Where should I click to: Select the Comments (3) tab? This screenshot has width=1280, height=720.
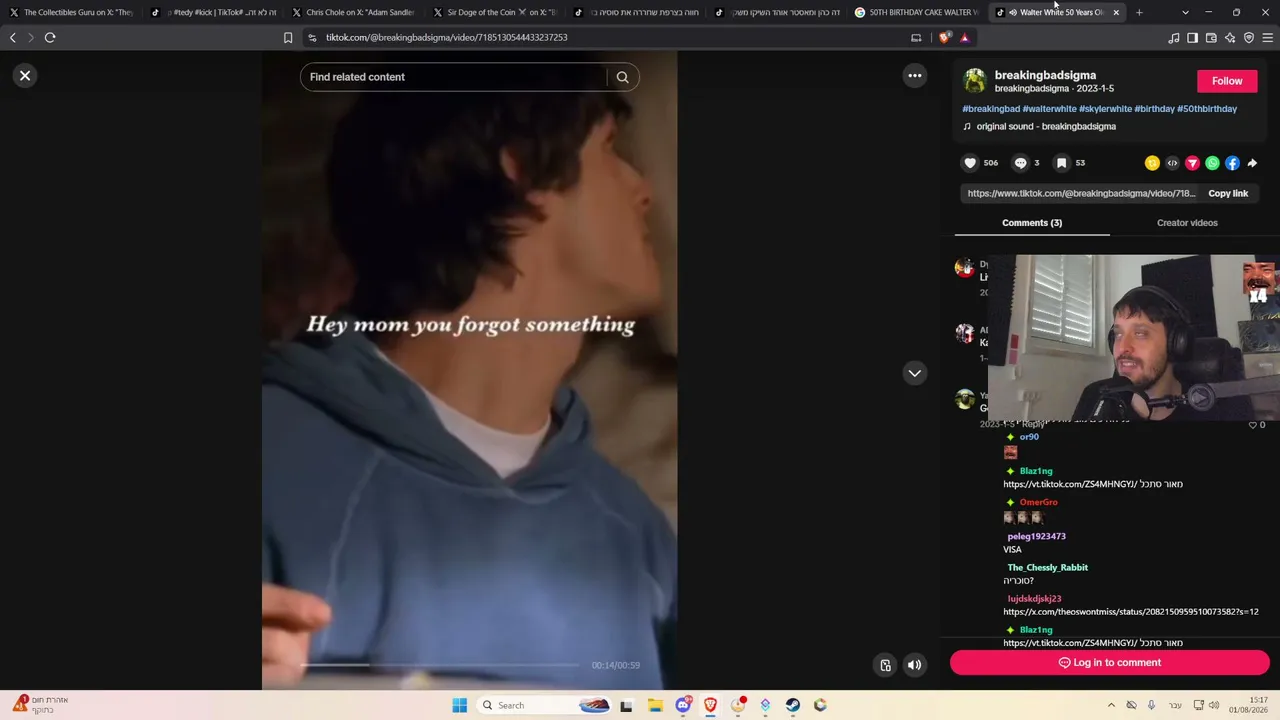pyautogui.click(x=1032, y=223)
